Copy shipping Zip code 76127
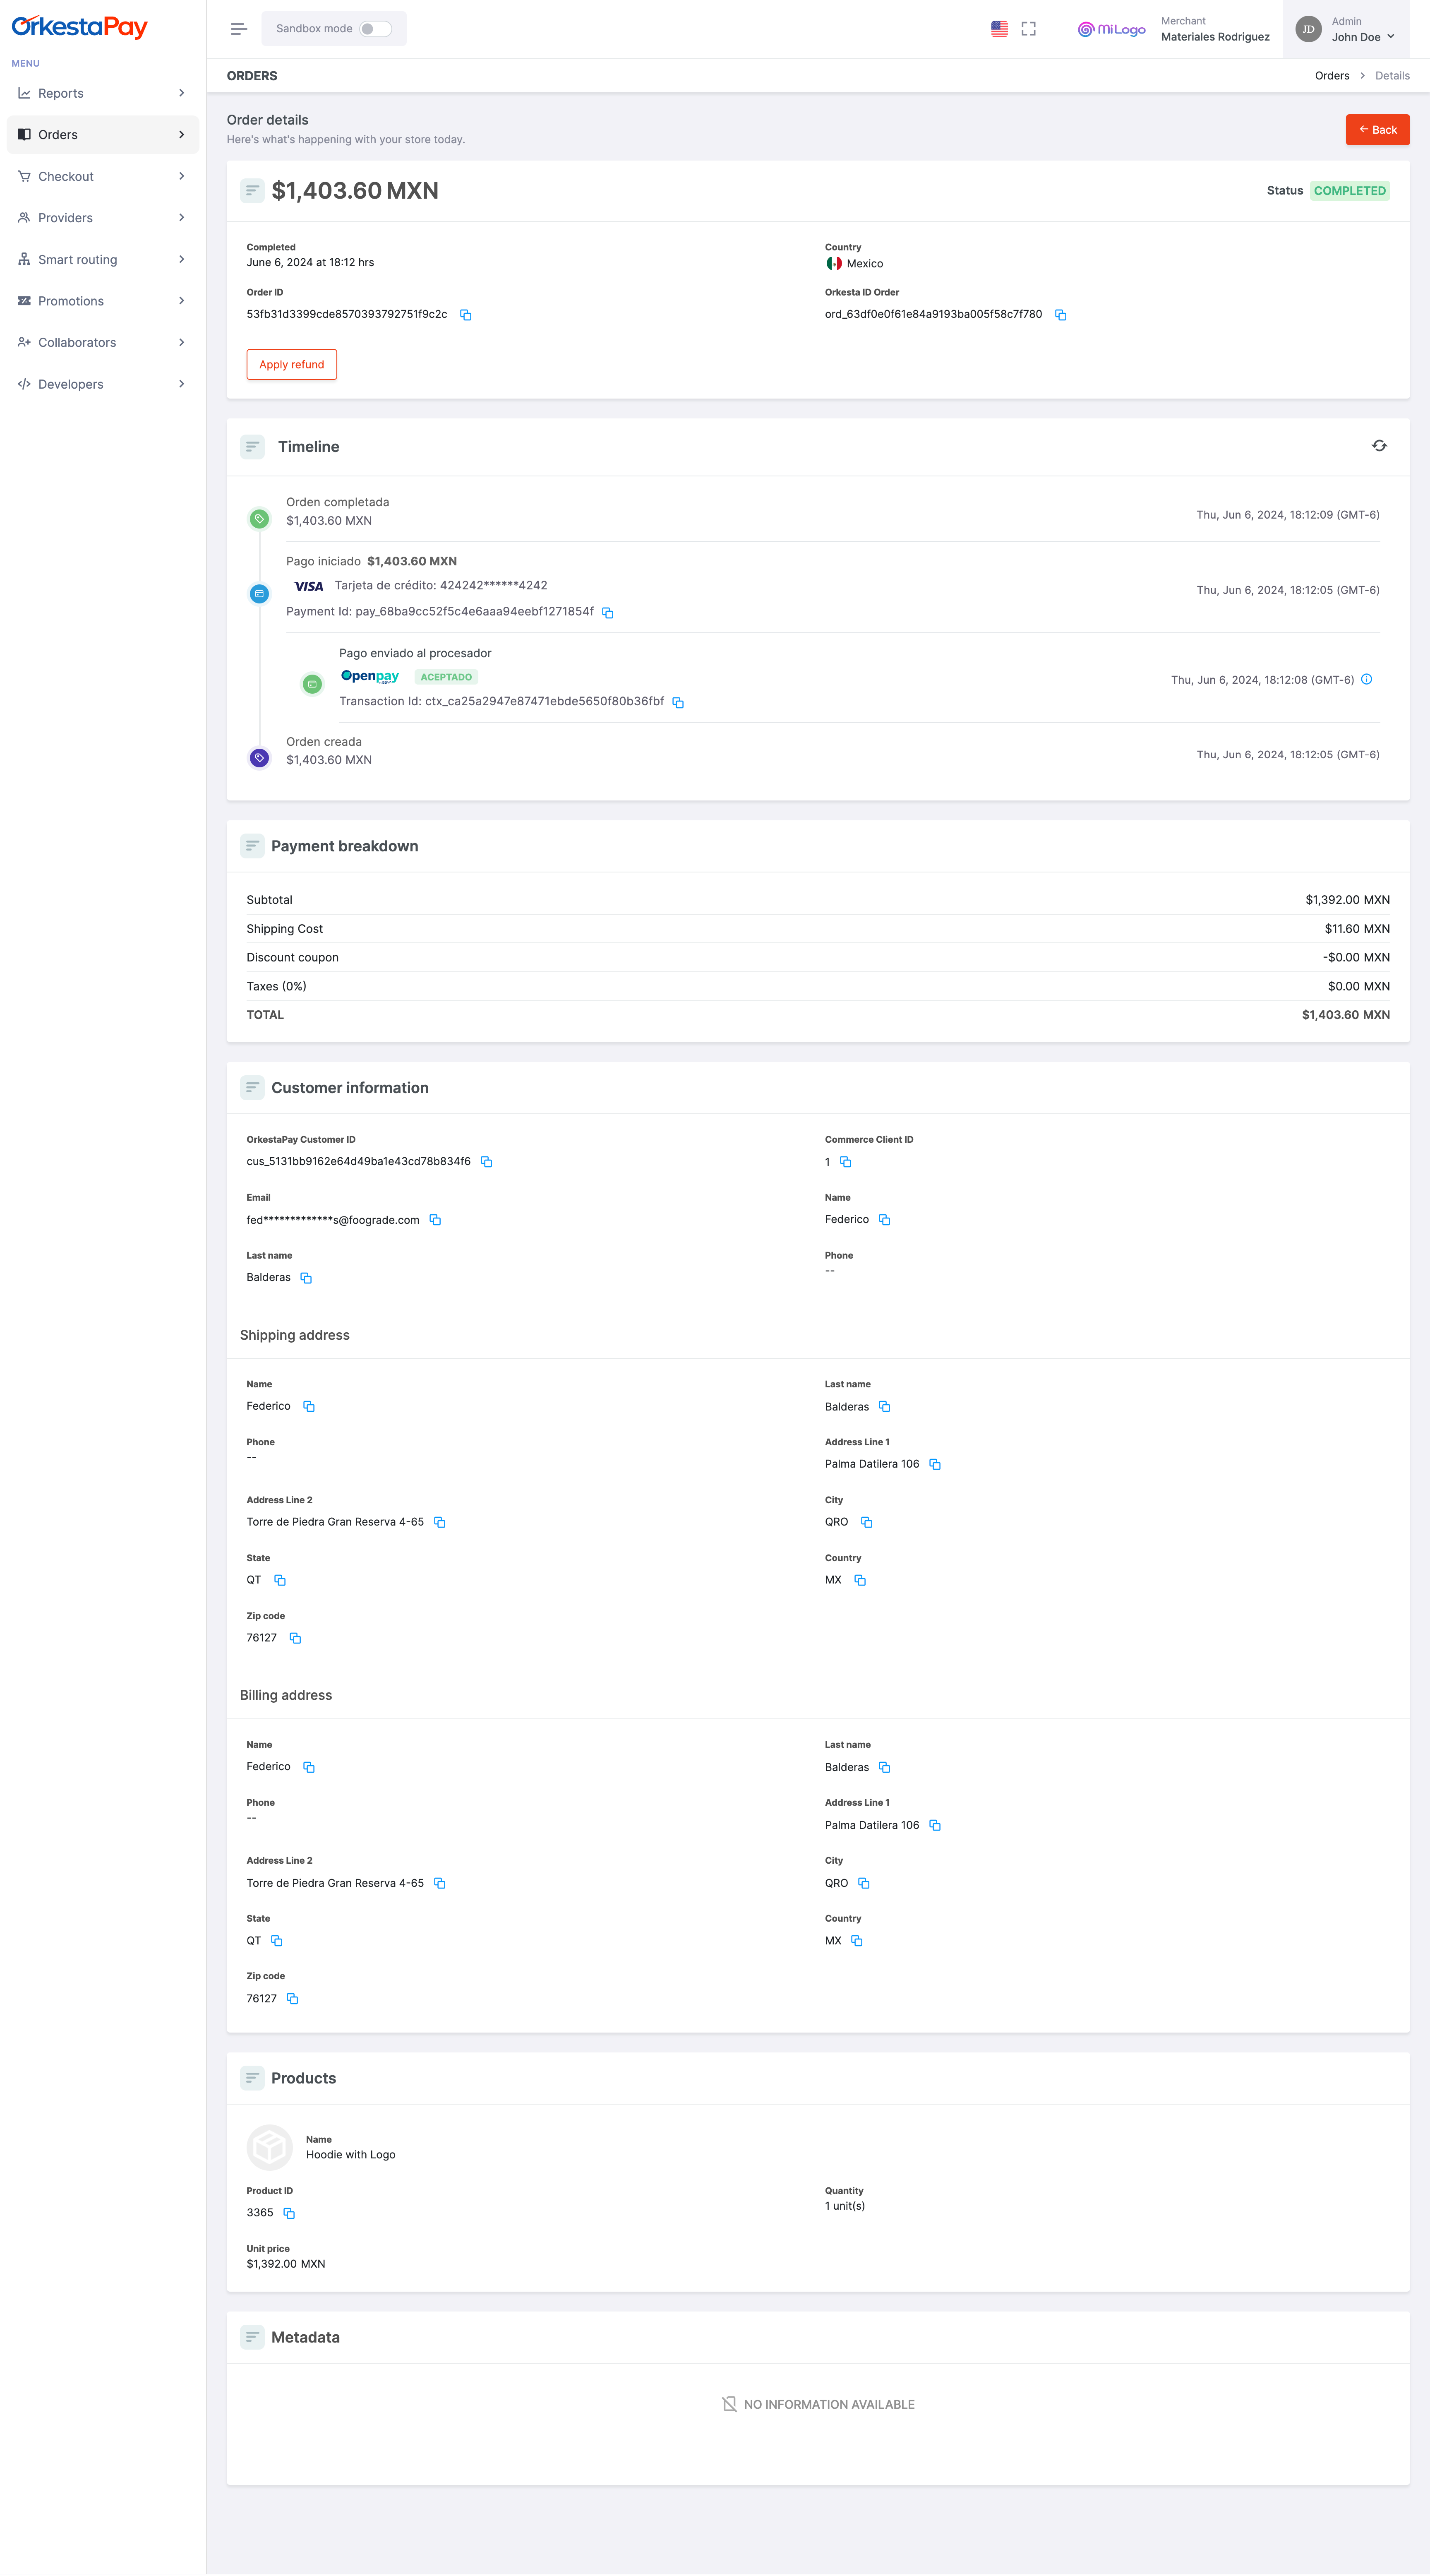 tap(295, 1639)
